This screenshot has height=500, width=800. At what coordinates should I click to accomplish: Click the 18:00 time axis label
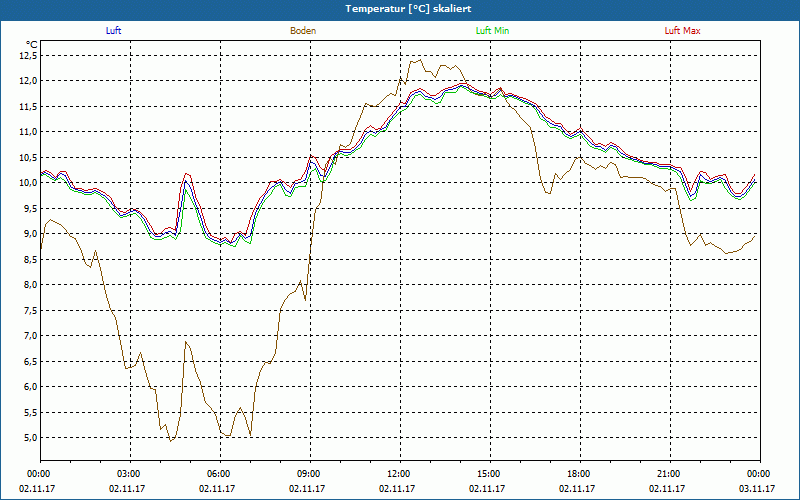coord(577,474)
